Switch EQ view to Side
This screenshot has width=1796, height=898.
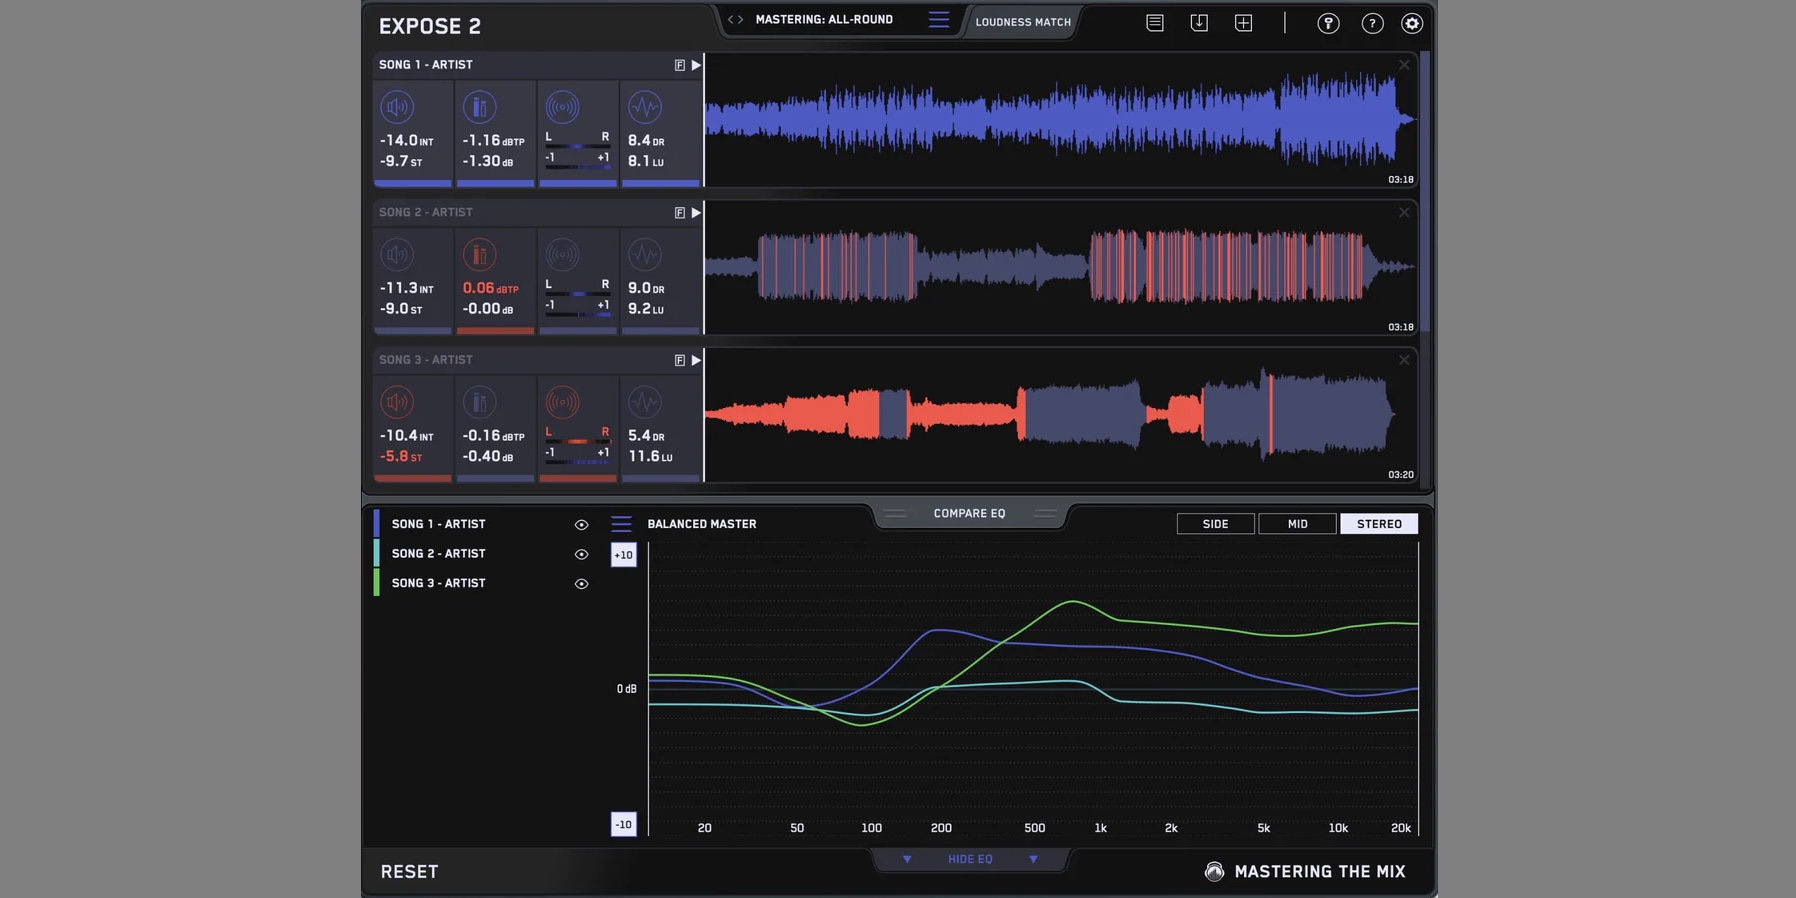pos(1215,524)
